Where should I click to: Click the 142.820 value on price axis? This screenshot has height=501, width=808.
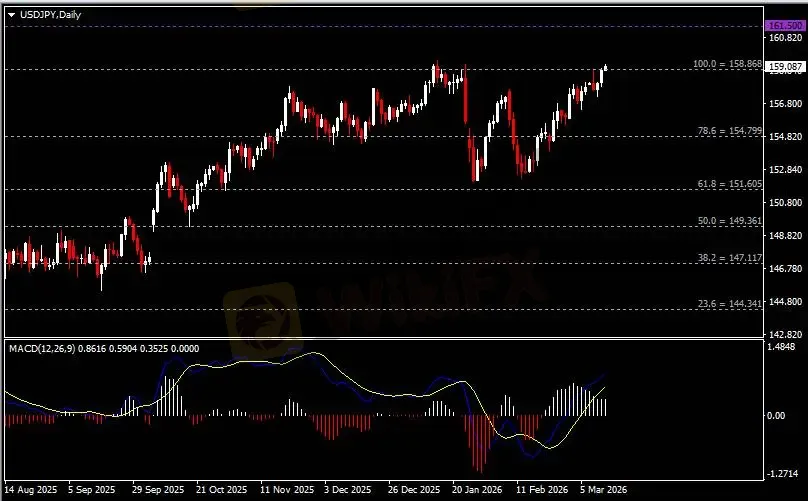coord(786,334)
